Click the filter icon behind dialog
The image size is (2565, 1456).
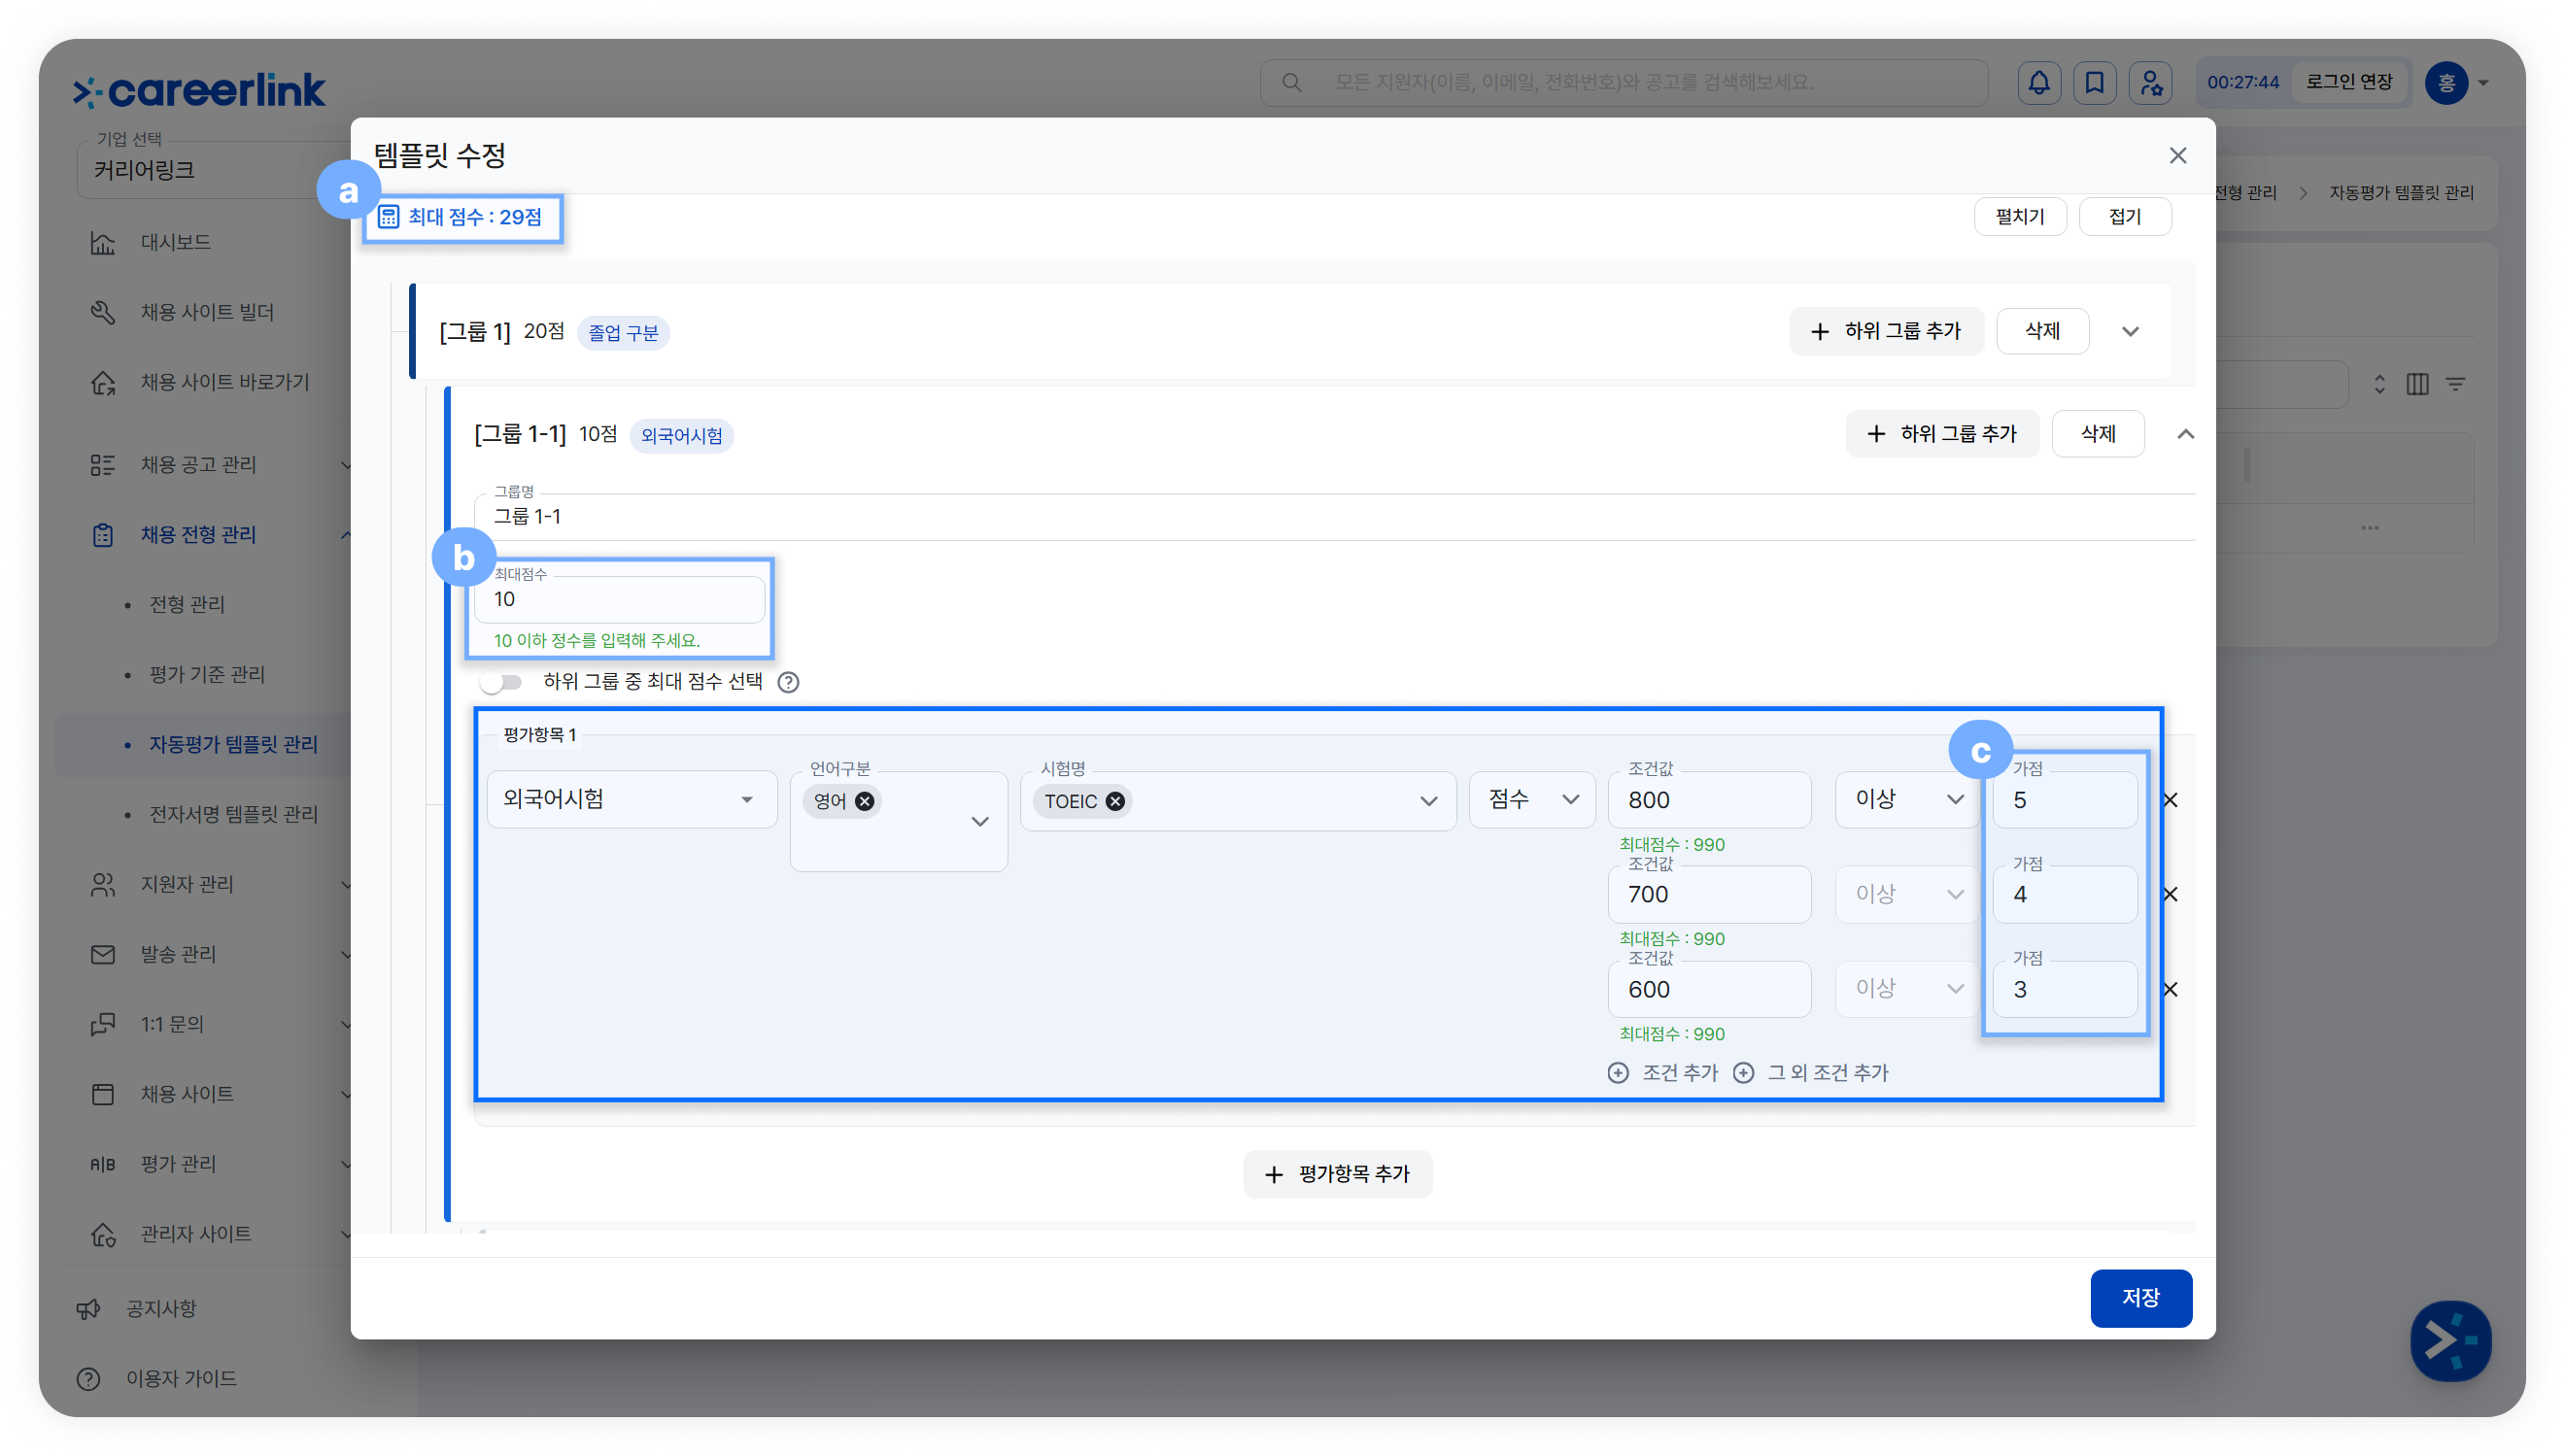pos(2455,385)
